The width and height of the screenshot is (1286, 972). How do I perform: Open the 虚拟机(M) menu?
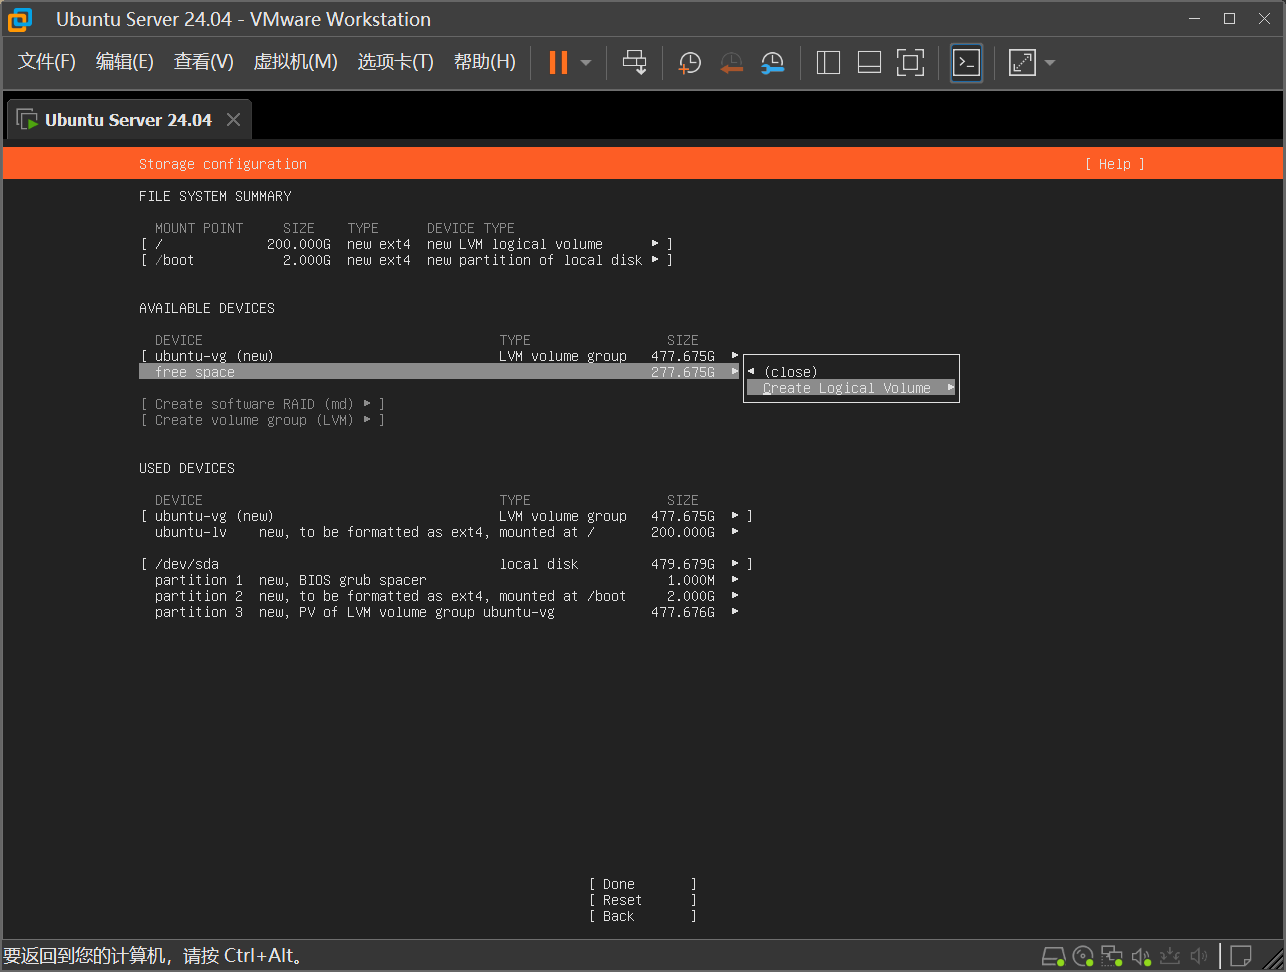pyautogui.click(x=295, y=62)
